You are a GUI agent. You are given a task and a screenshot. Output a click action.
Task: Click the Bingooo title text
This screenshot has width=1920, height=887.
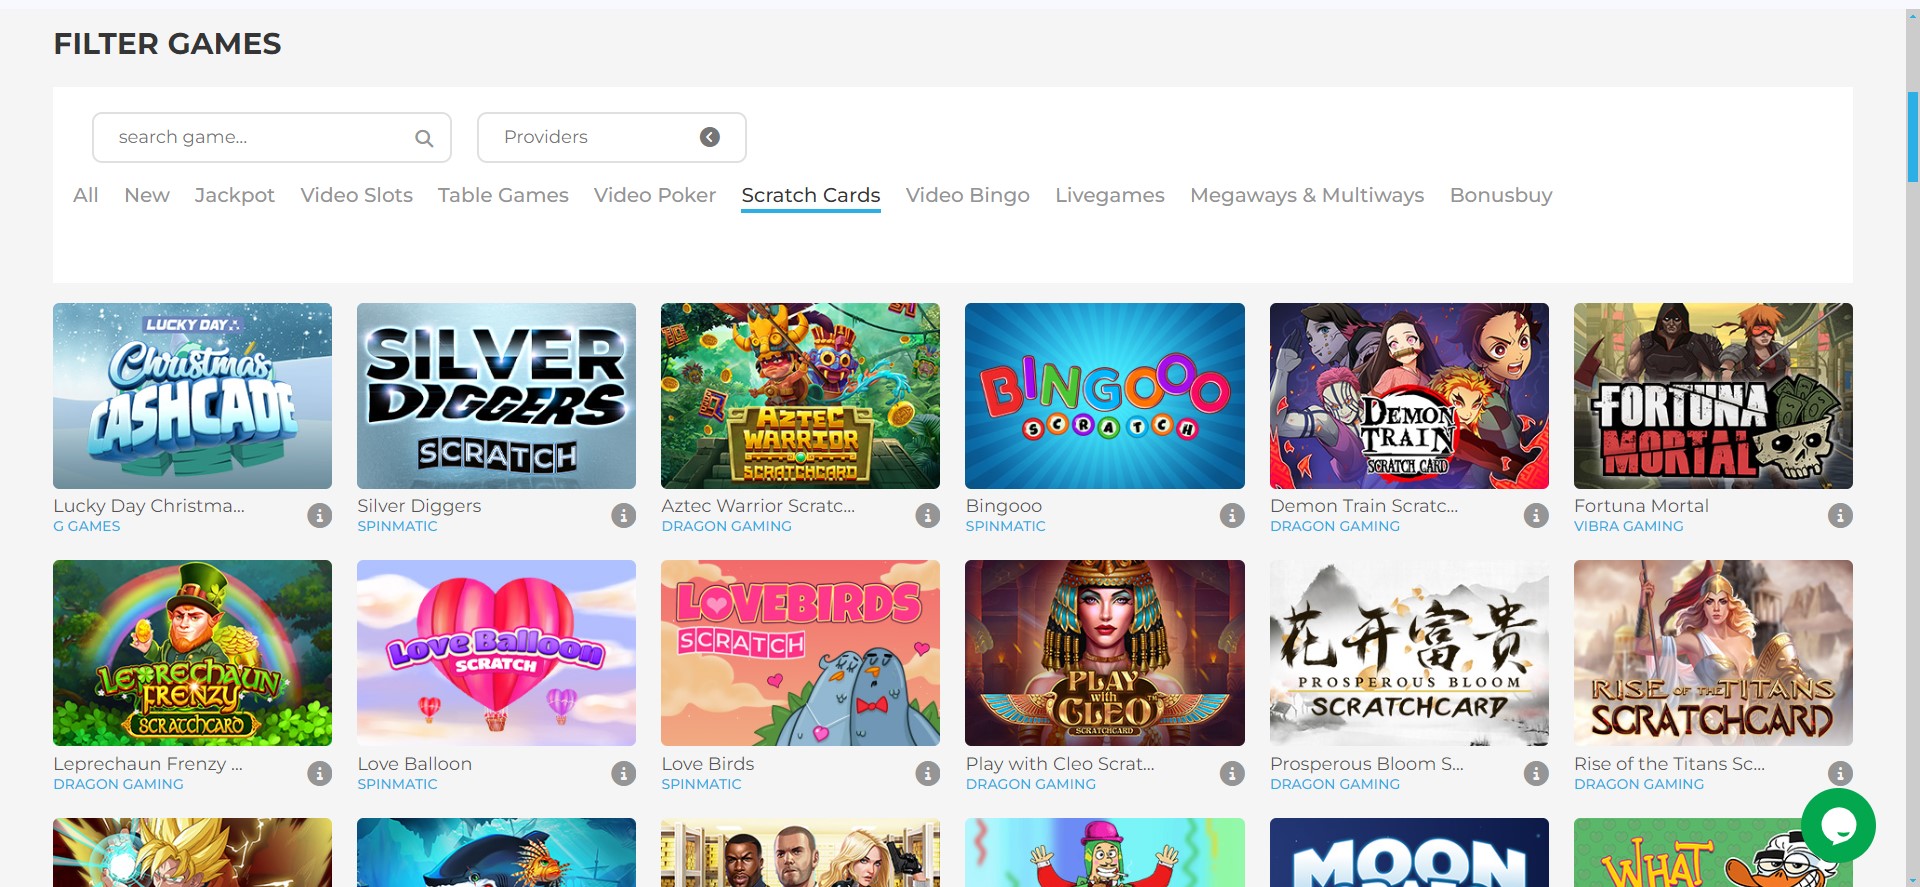click(x=1004, y=506)
